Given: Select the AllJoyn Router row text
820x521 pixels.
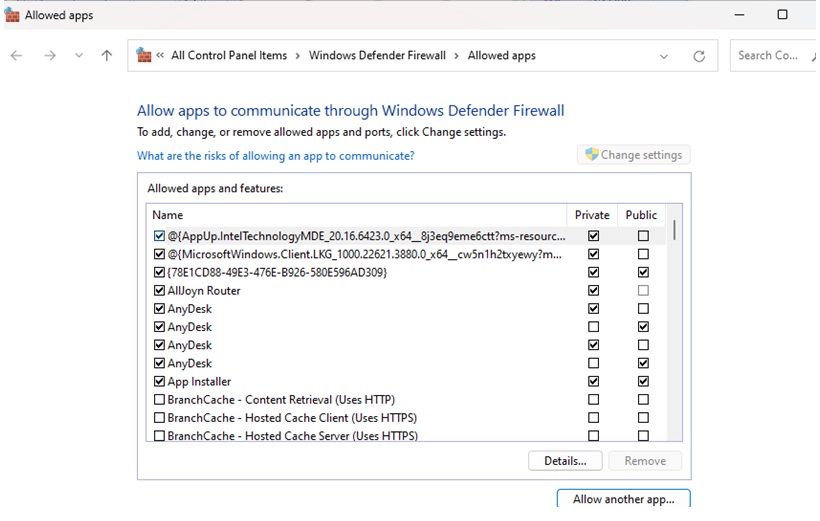Looking at the screenshot, I should pos(204,291).
